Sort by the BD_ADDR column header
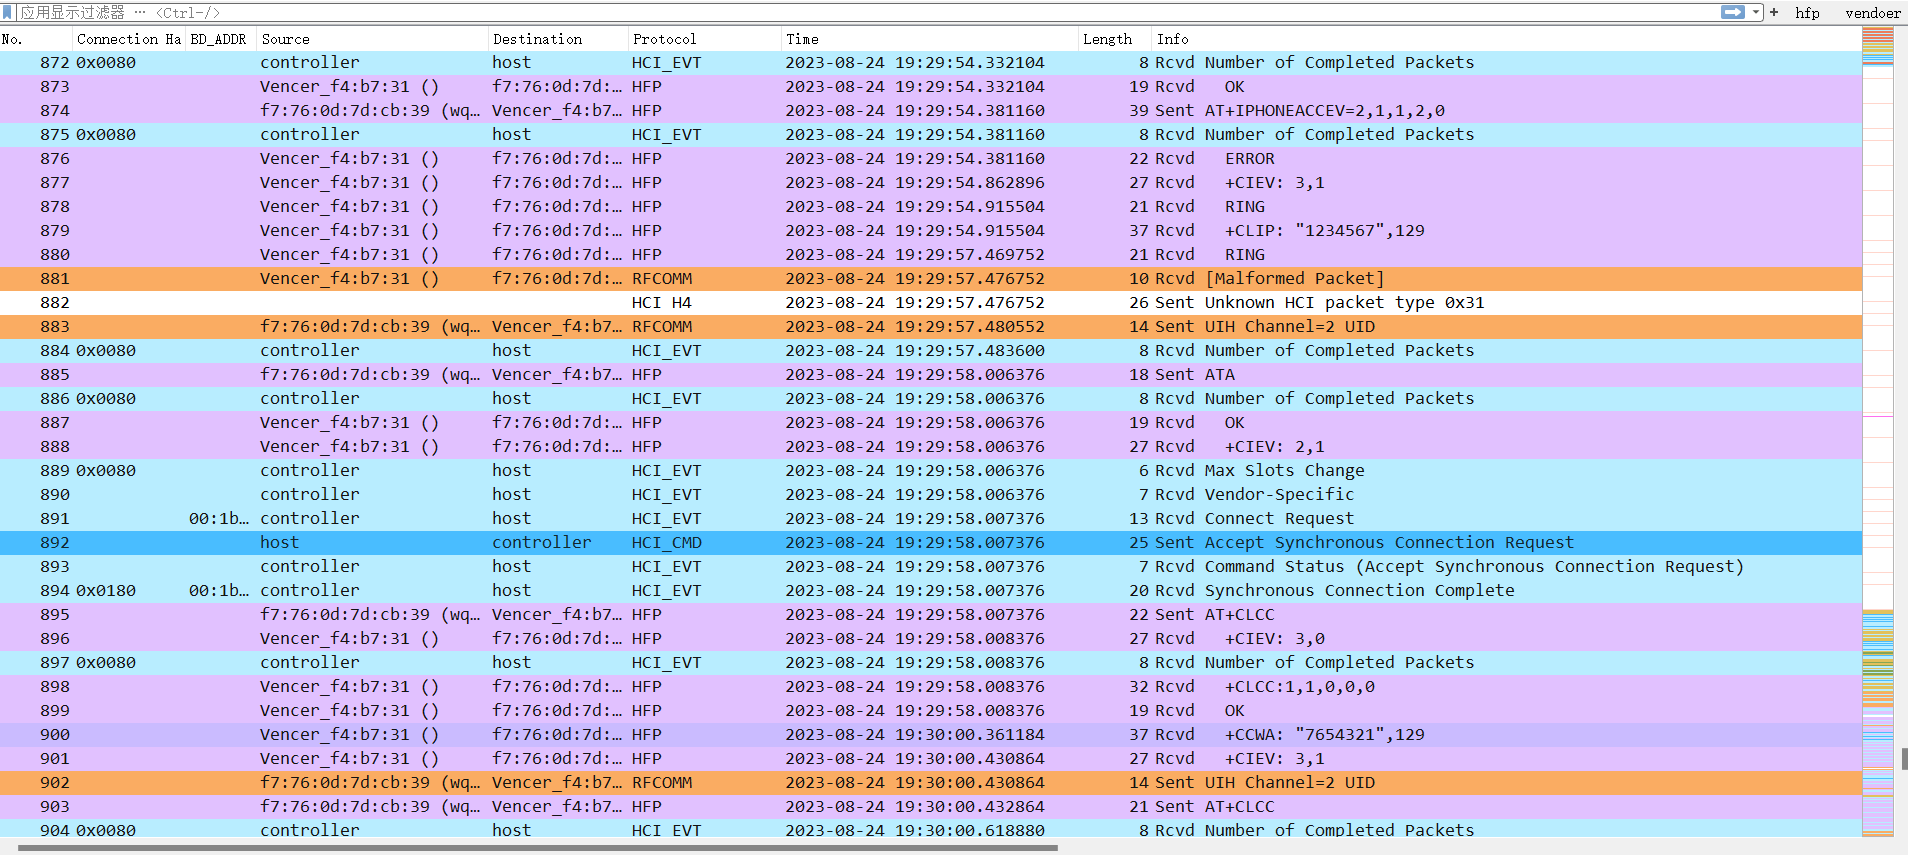The width and height of the screenshot is (1908, 855). pyautogui.click(x=221, y=39)
